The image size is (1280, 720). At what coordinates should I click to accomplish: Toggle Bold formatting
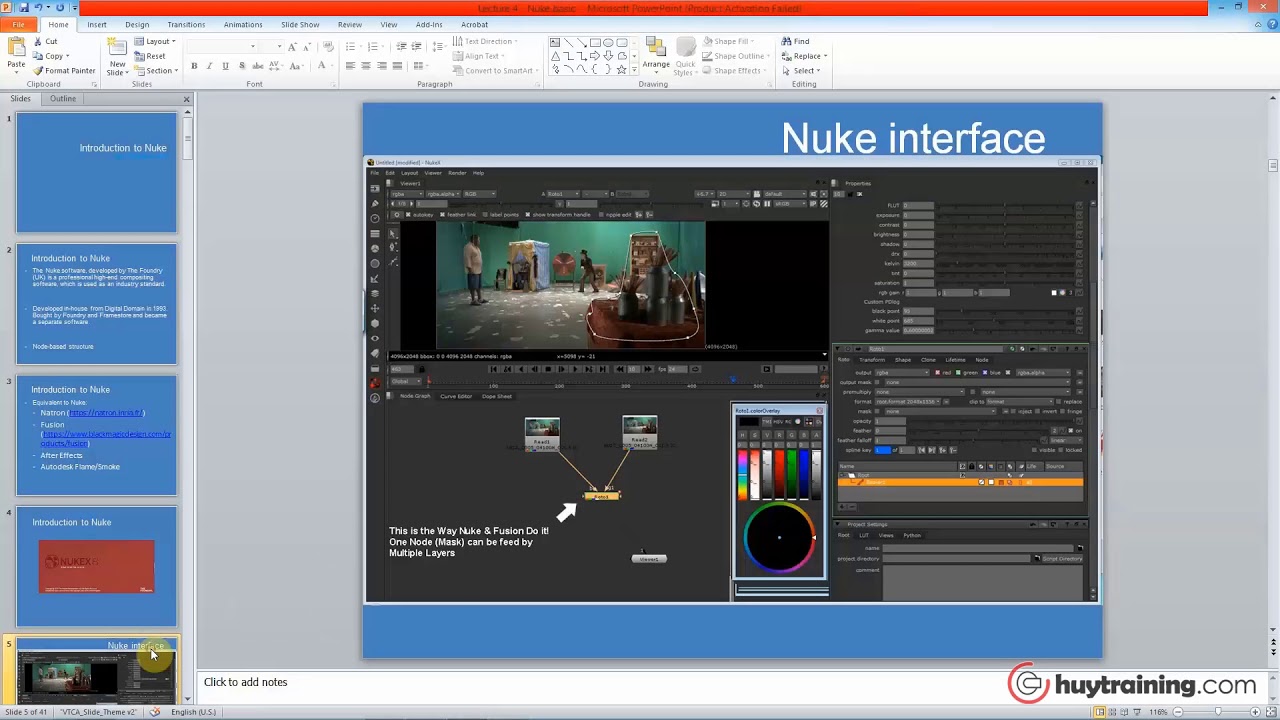coord(194,66)
